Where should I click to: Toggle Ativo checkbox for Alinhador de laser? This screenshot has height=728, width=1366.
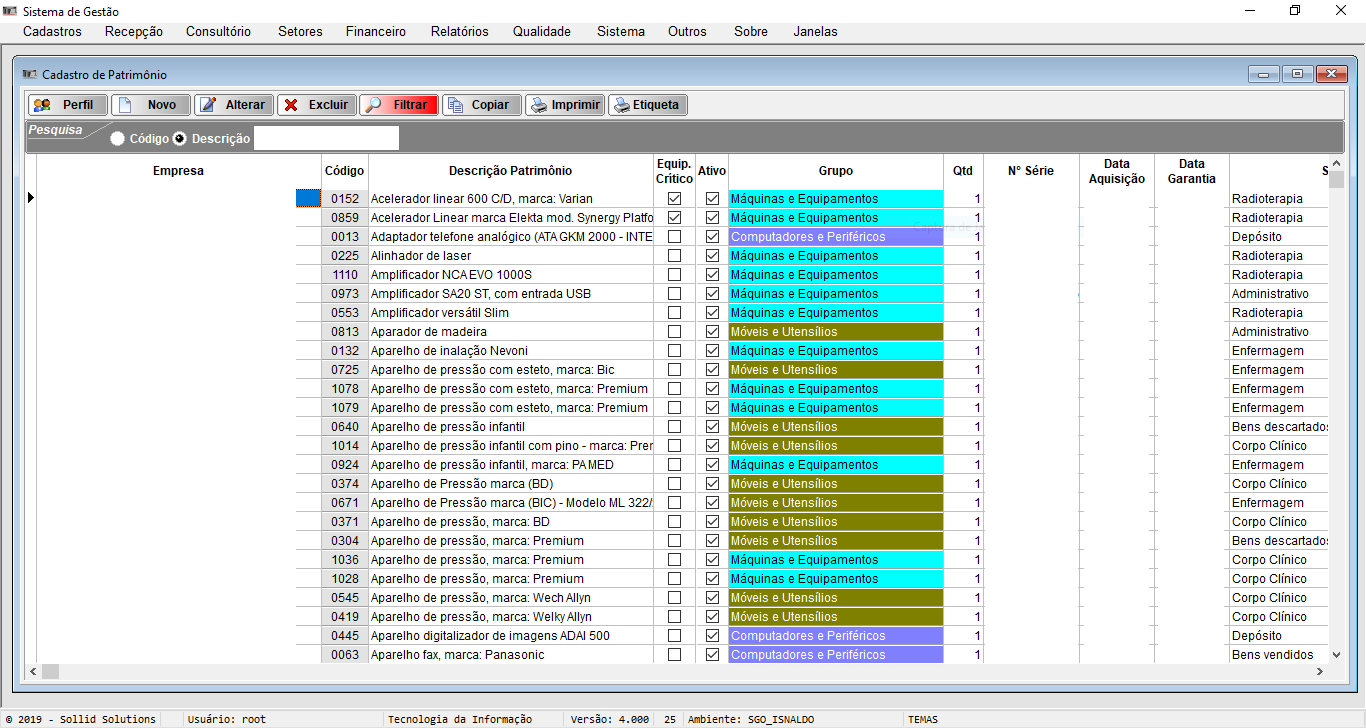click(712, 256)
